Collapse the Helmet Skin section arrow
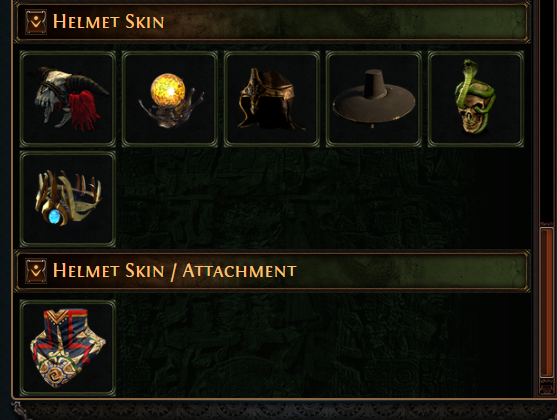557x420 pixels. [x=36, y=22]
